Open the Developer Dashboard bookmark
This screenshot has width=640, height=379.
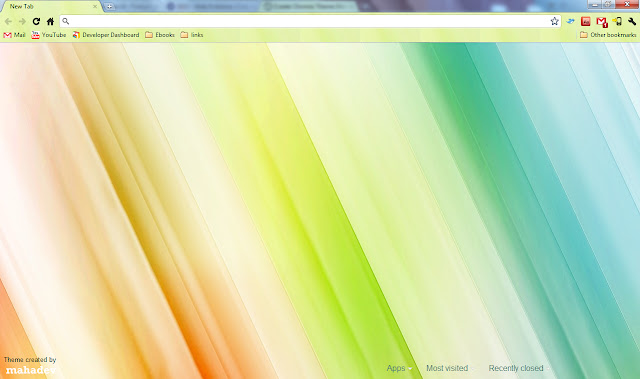106,35
